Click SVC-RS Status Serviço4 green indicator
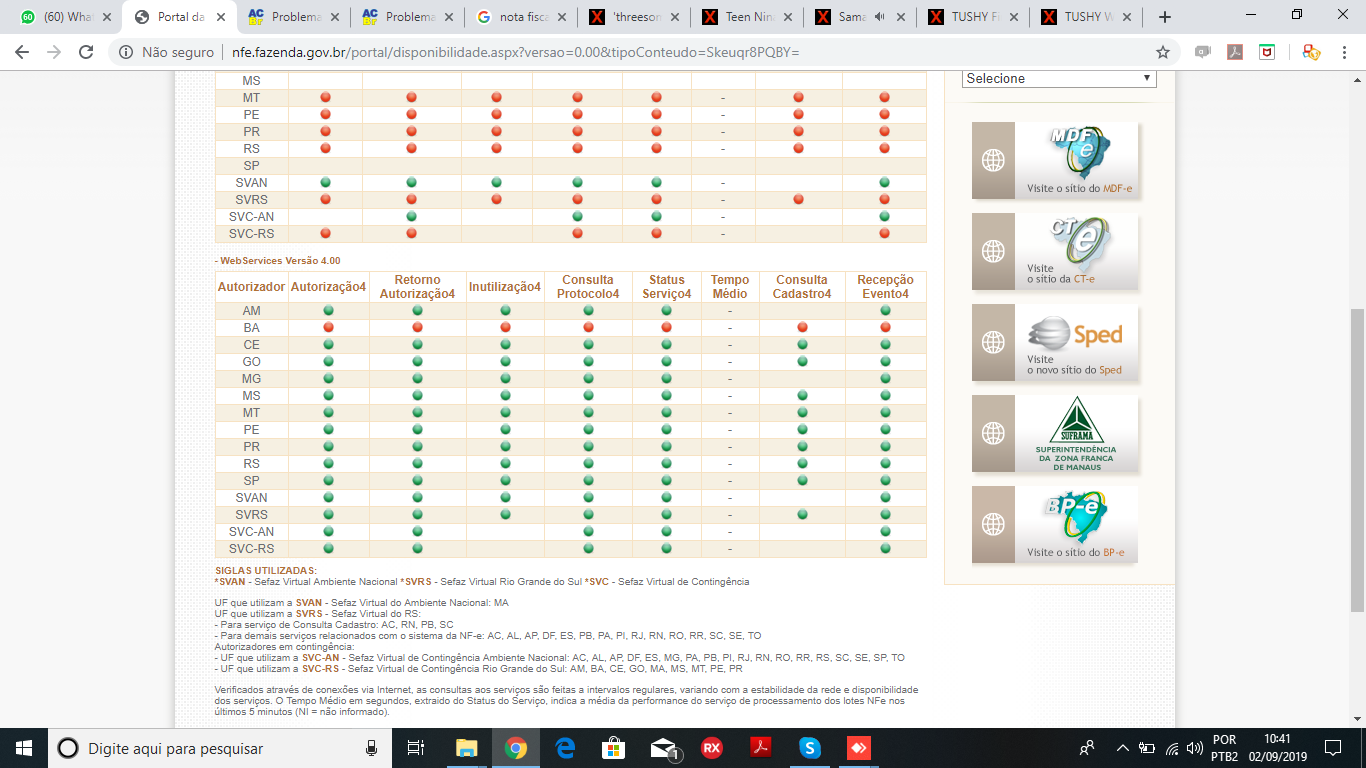The width and height of the screenshot is (1366, 768). tap(667, 548)
